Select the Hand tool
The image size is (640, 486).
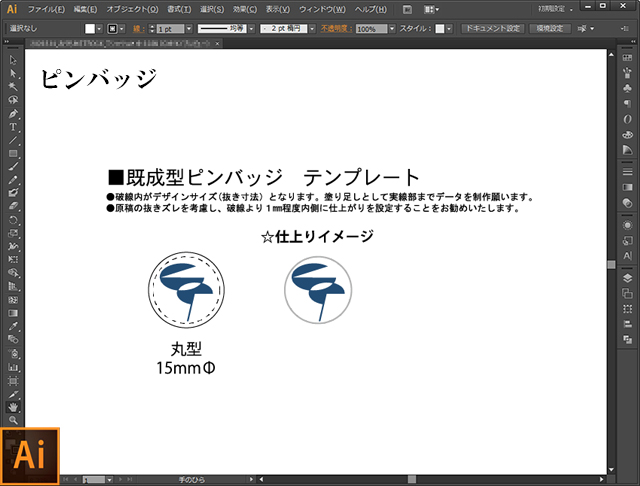[13, 407]
